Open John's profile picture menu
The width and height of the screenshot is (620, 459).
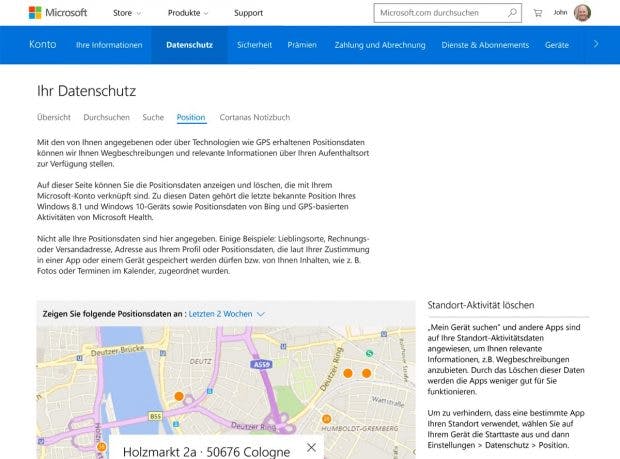tap(582, 13)
